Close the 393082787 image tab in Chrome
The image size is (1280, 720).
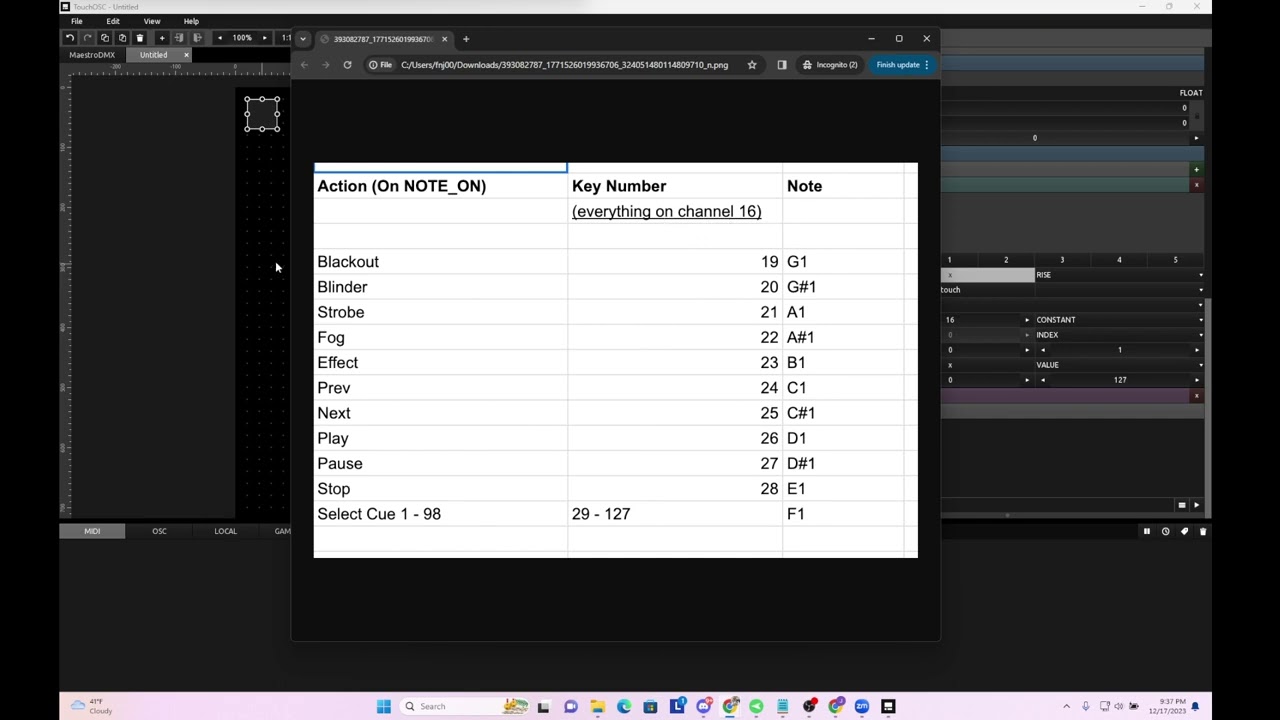[444, 39]
